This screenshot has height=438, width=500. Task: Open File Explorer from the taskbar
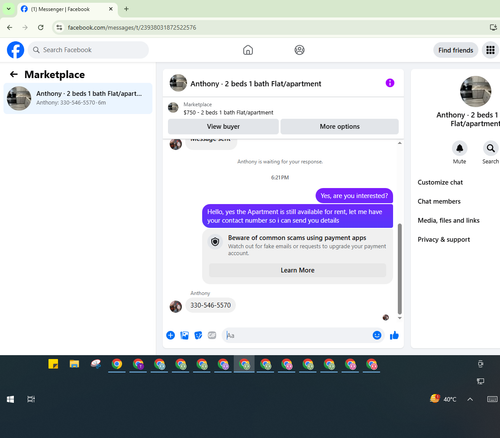[x=74, y=364]
